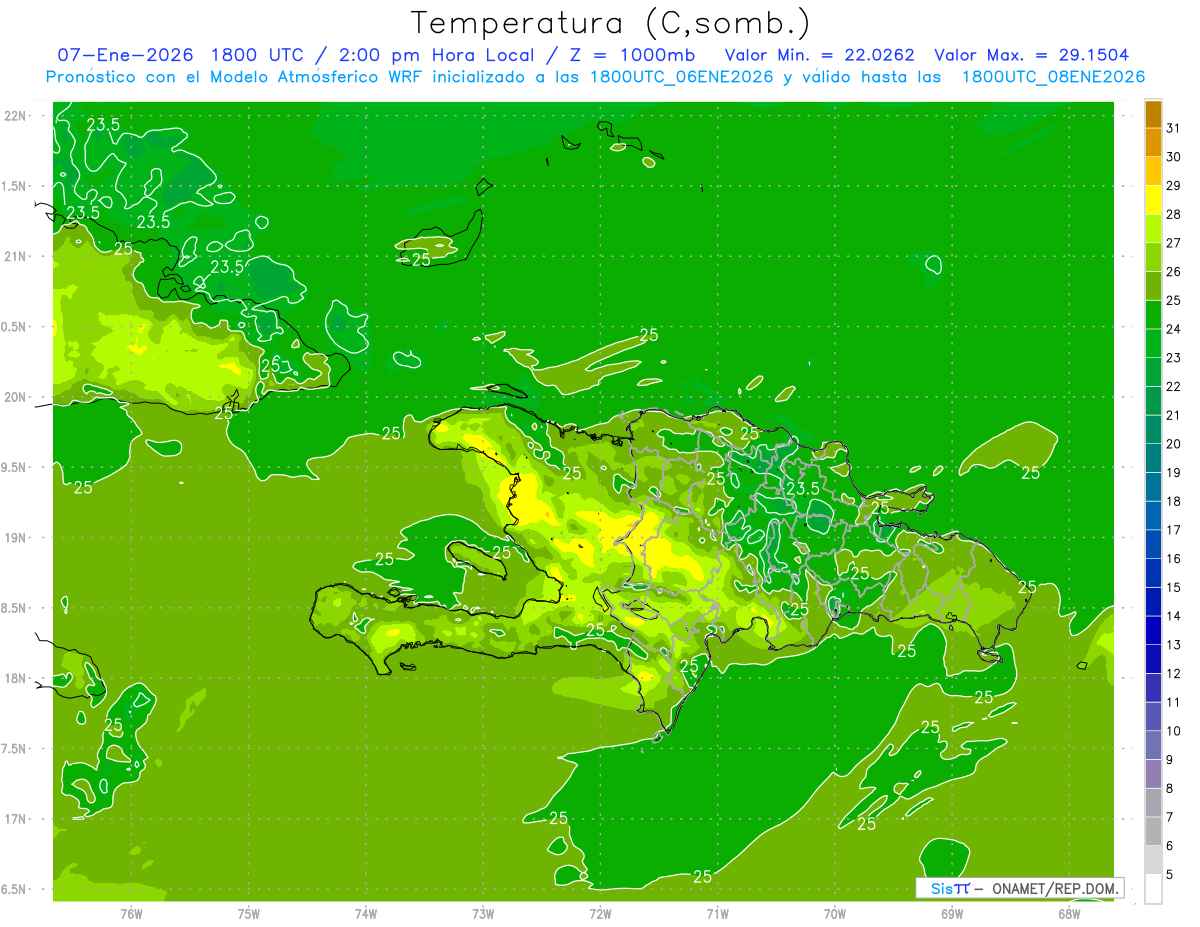The width and height of the screenshot is (1200, 927).
Task: Click the 23.5 contour label inside Dominican Republic
Action: (803, 488)
